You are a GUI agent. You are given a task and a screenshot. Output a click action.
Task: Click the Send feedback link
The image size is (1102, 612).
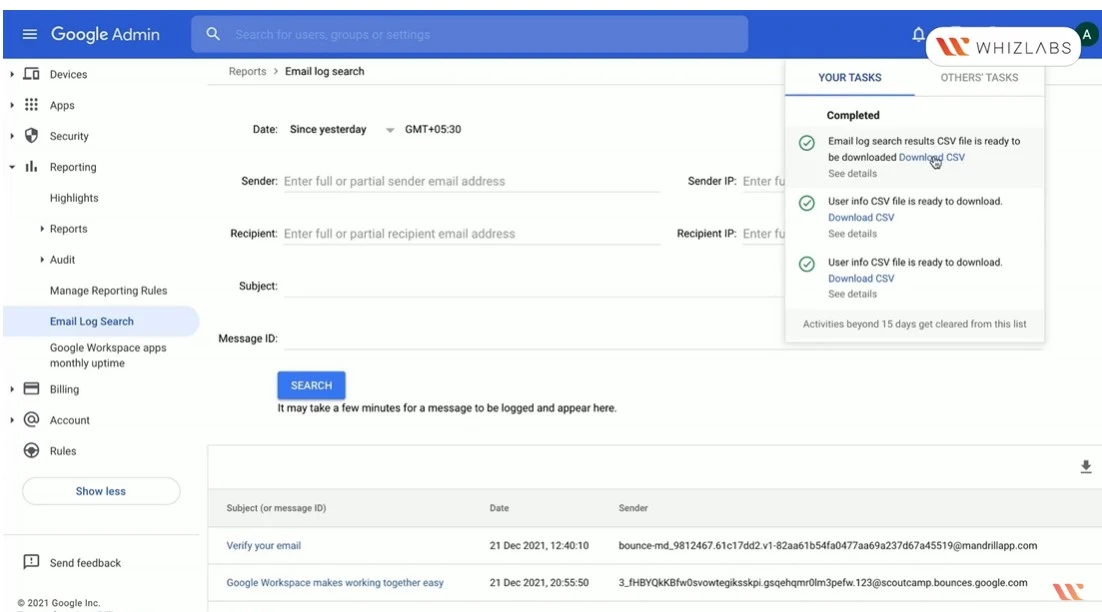coord(85,563)
